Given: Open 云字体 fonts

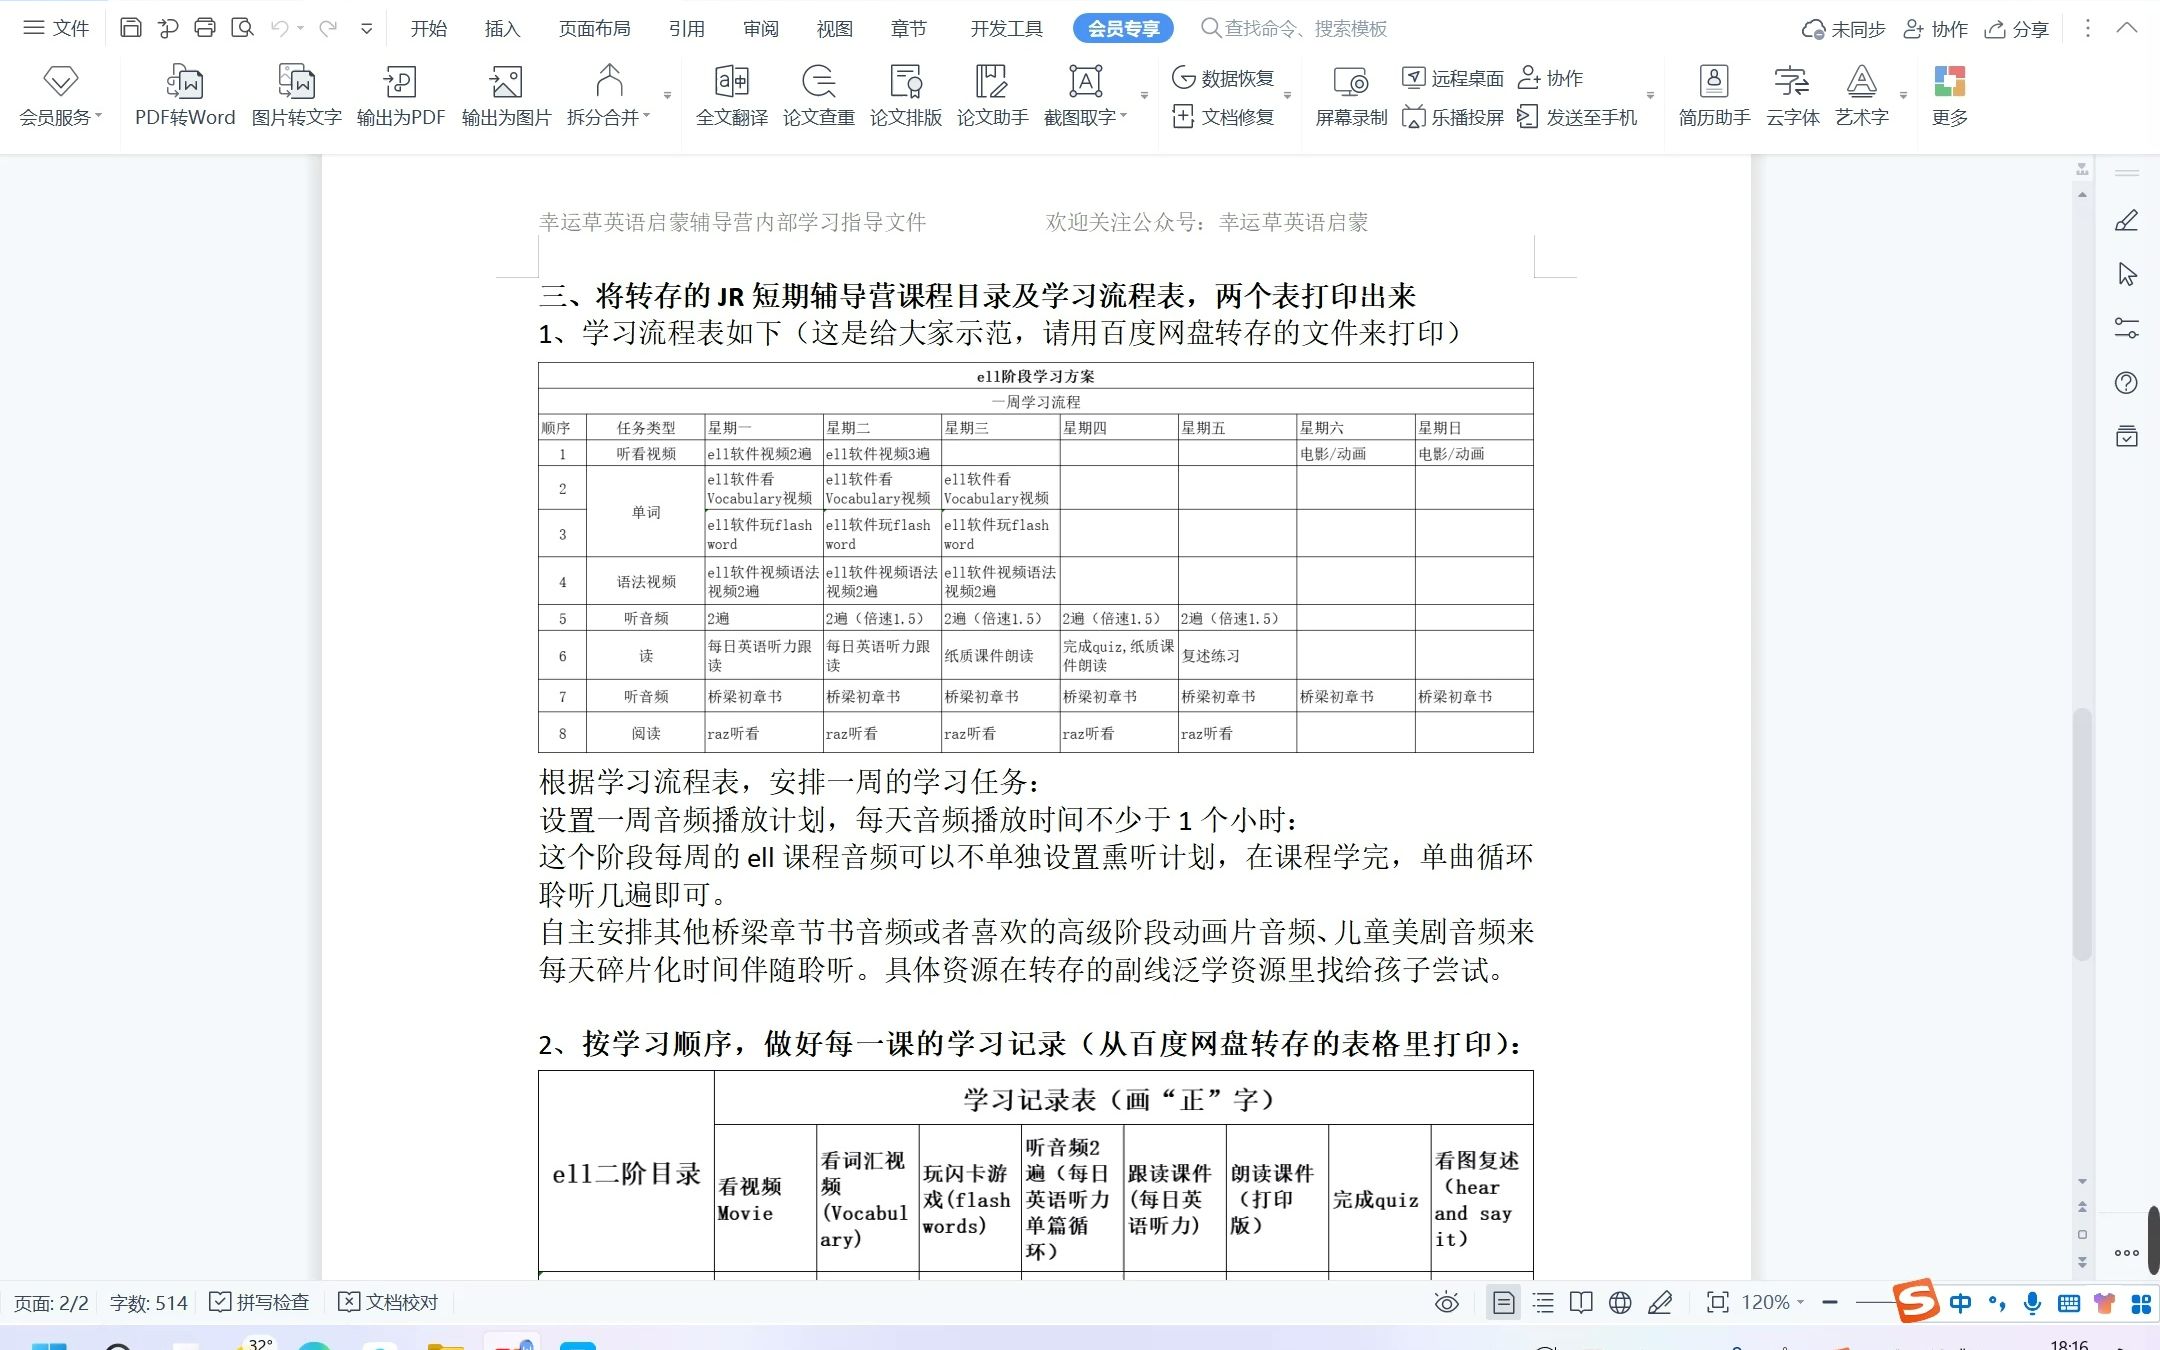Looking at the screenshot, I should (x=1792, y=96).
